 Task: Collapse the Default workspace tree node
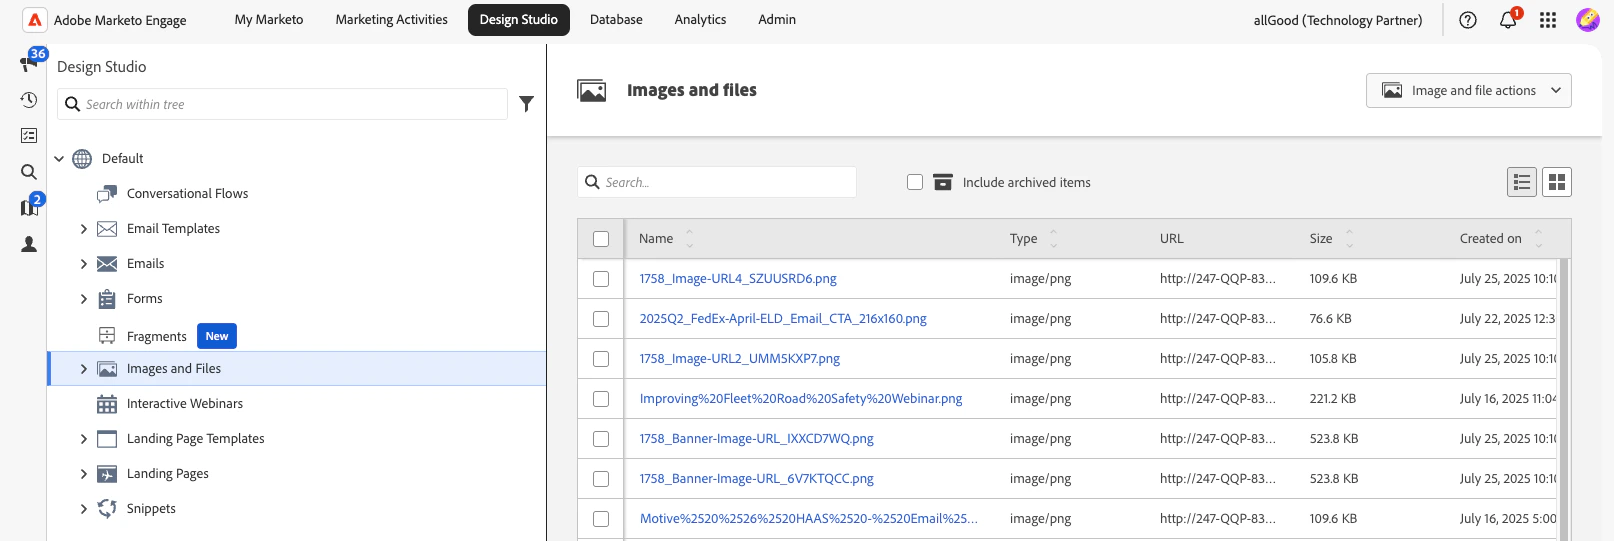tap(59, 159)
